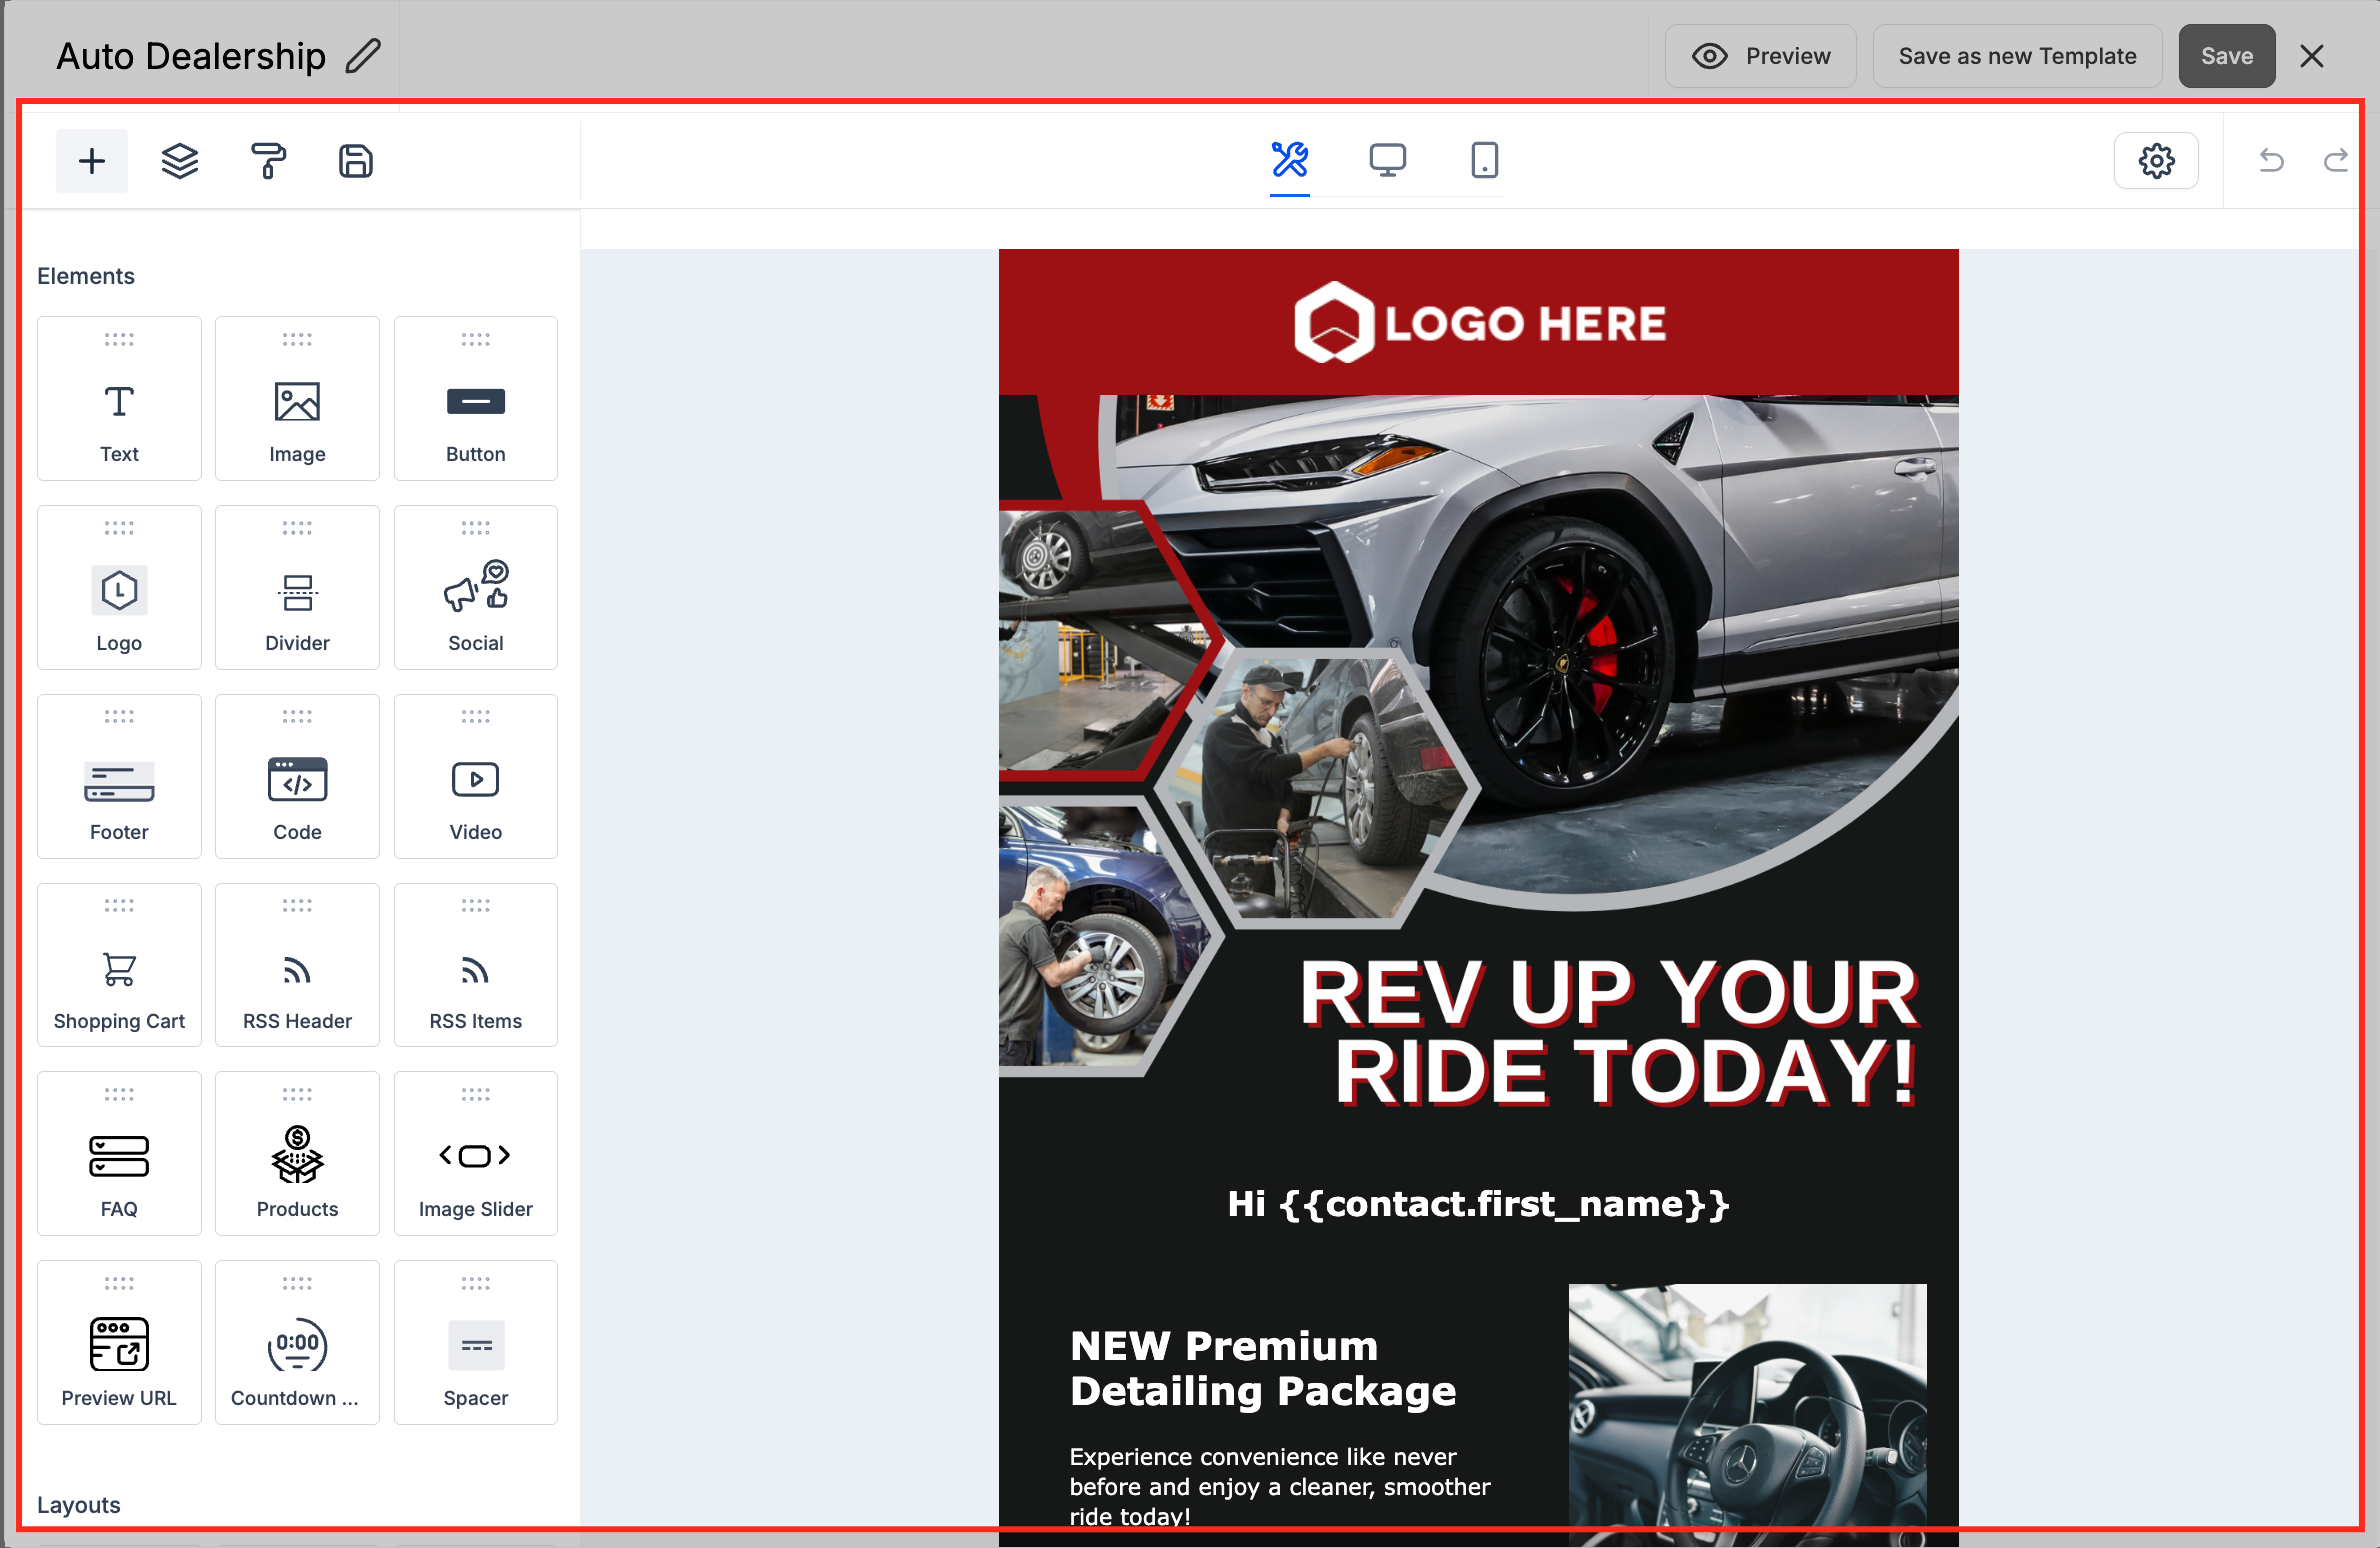The width and height of the screenshot is (2380, 1548).
Task: Click the Hi contact first name text
Action: pos(1478,1204)
